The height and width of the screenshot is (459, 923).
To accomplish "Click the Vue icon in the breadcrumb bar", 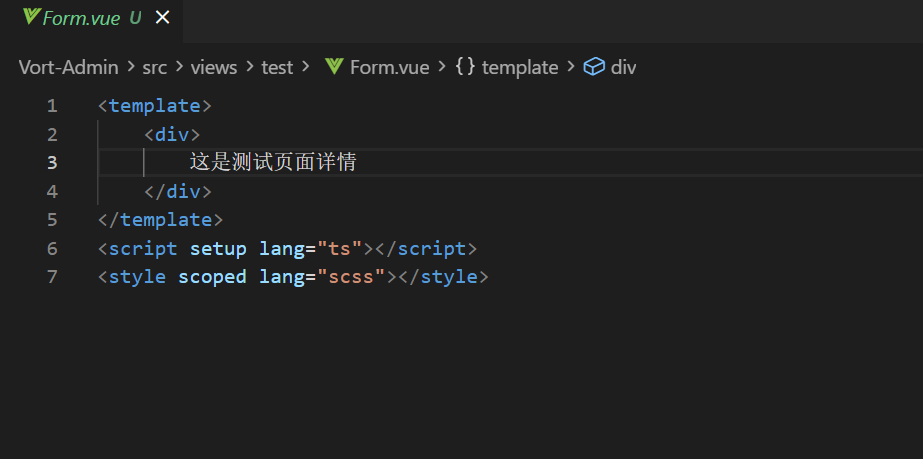I will tap(334, 67).
